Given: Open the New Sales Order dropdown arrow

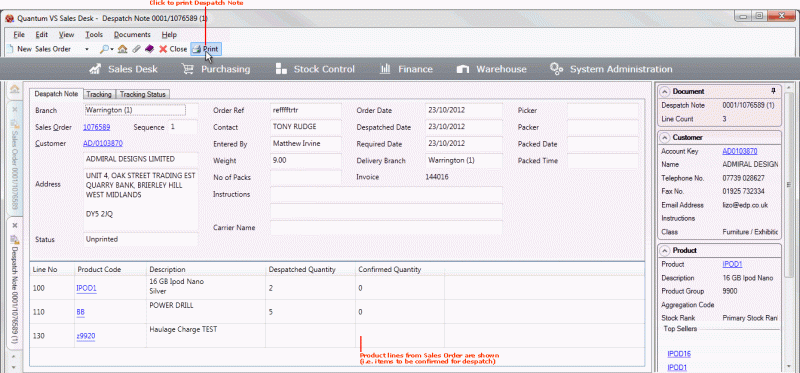Looking at the screenshot, I should click(x=87, y=49).
